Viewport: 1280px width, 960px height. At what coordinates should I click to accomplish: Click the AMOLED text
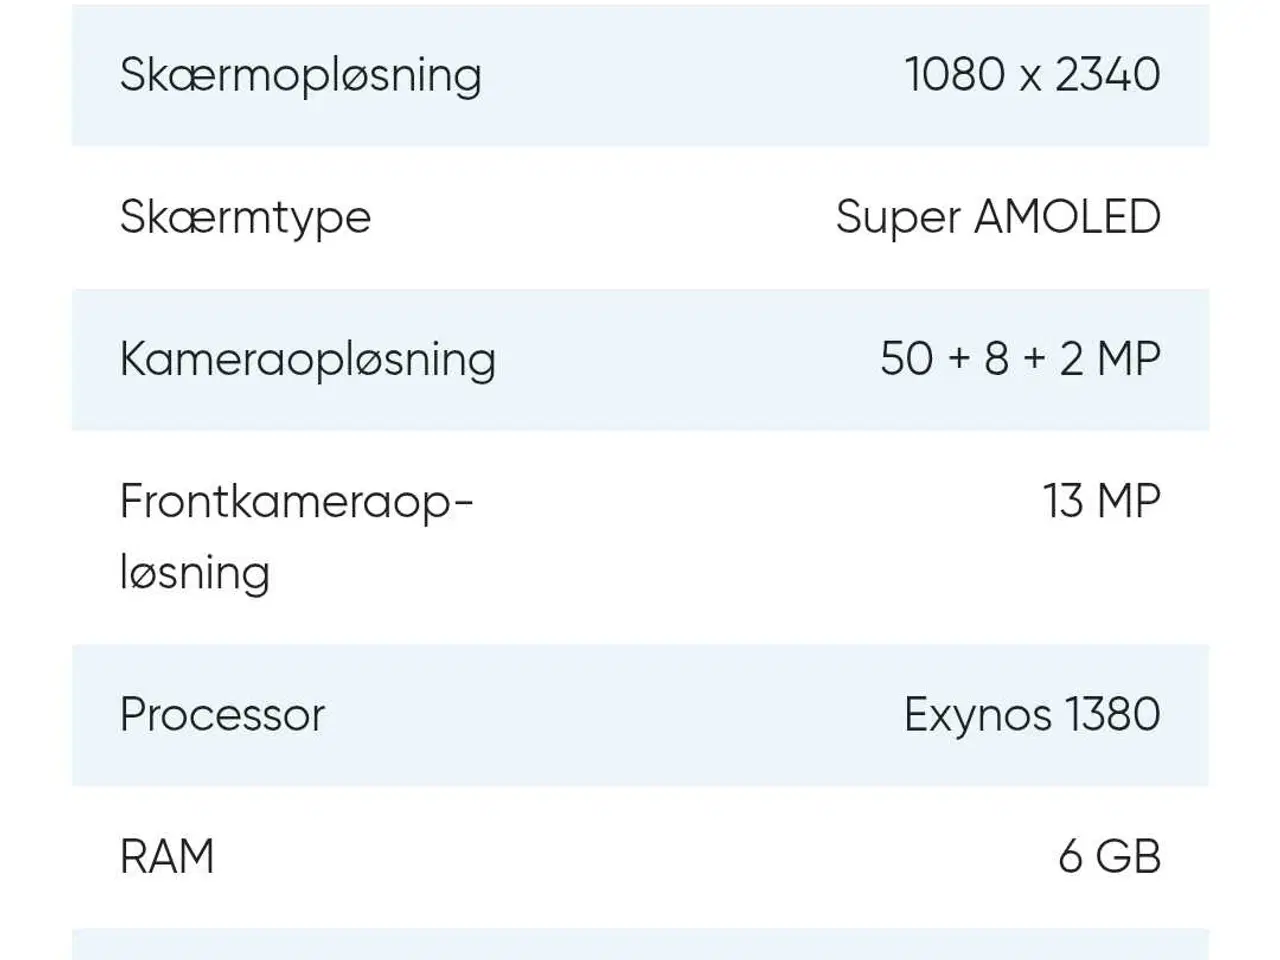point(1066,218)
